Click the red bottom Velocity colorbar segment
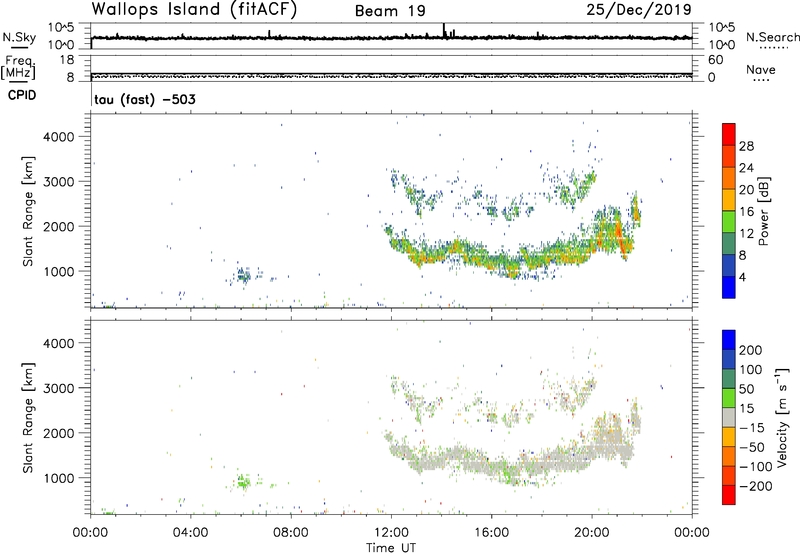Screen dimensions: 800x554 (729, 495)
